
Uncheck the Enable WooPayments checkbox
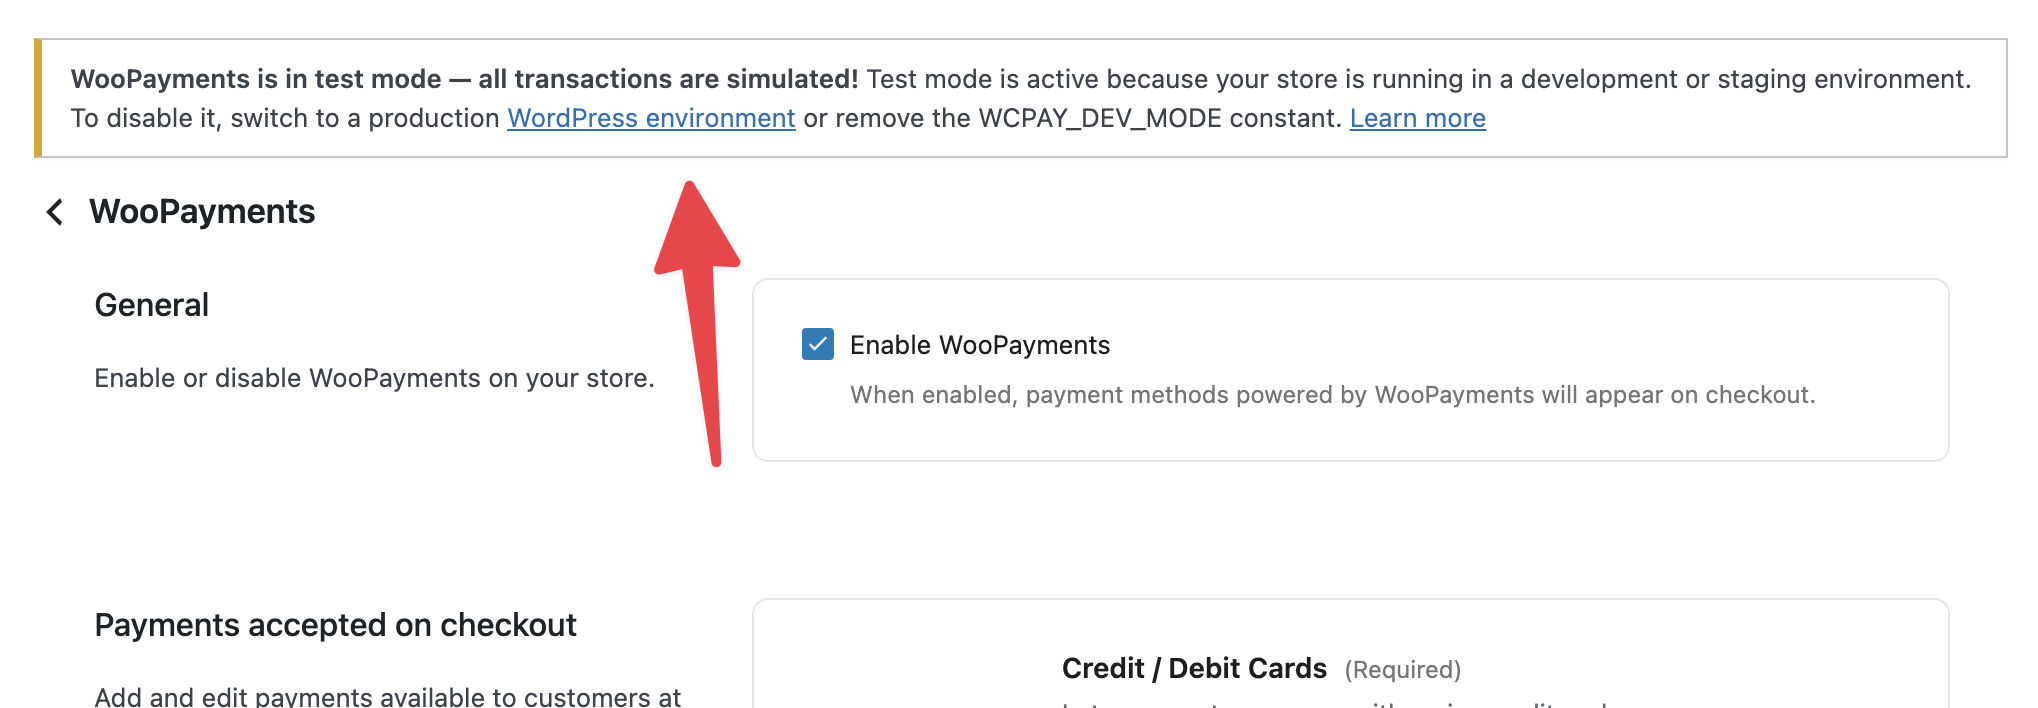point(817,344)
